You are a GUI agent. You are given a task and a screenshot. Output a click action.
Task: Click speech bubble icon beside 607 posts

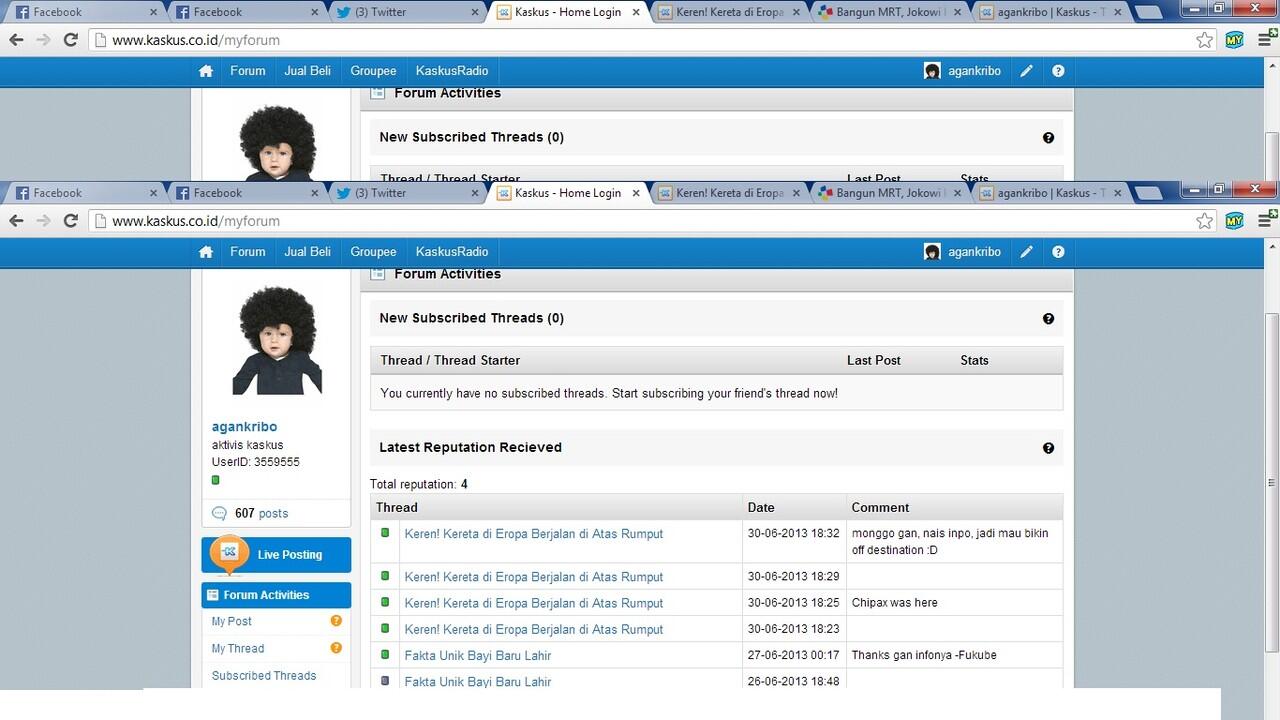pos(220,513)
